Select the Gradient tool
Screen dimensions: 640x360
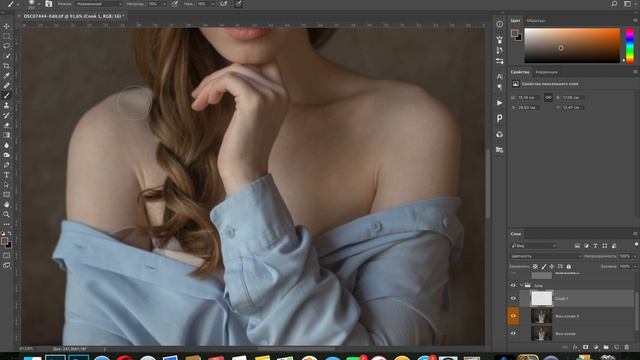7,135
